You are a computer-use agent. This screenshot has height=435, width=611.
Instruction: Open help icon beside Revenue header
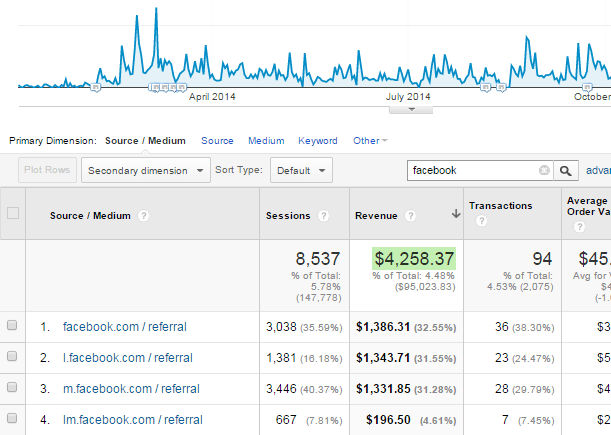click(410, 216)
